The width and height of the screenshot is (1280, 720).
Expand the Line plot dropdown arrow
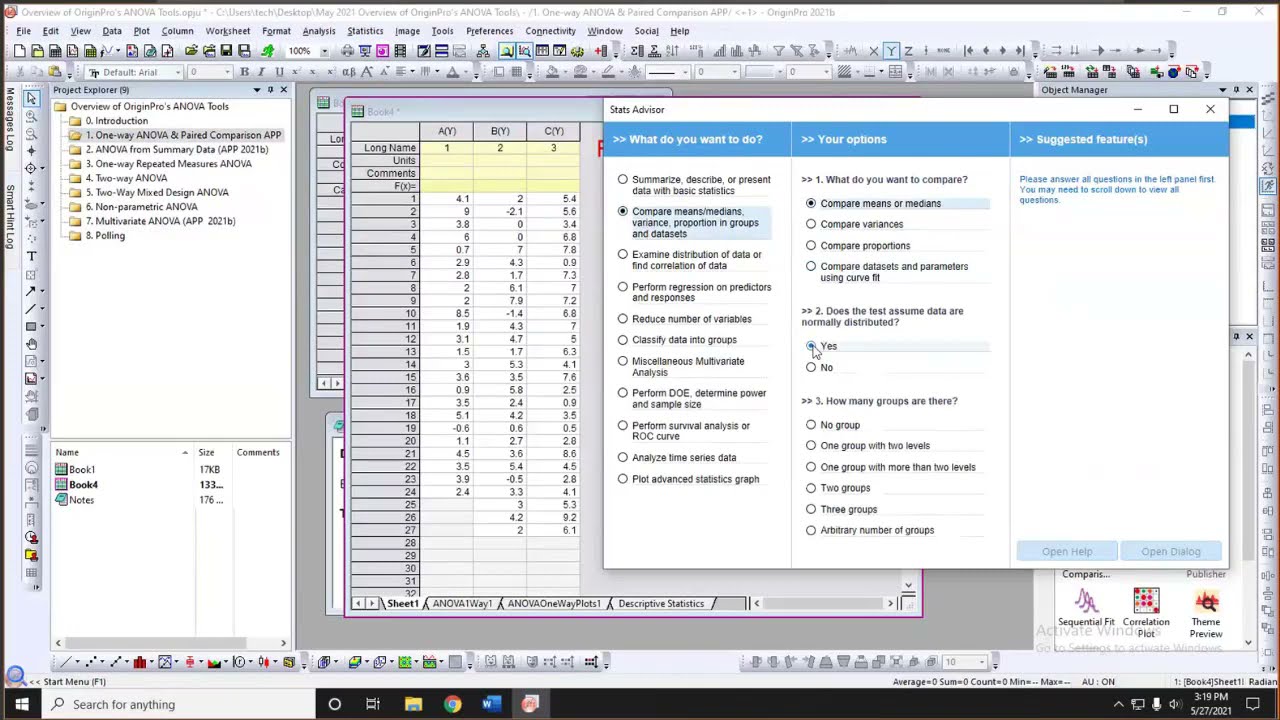[79, 662]
